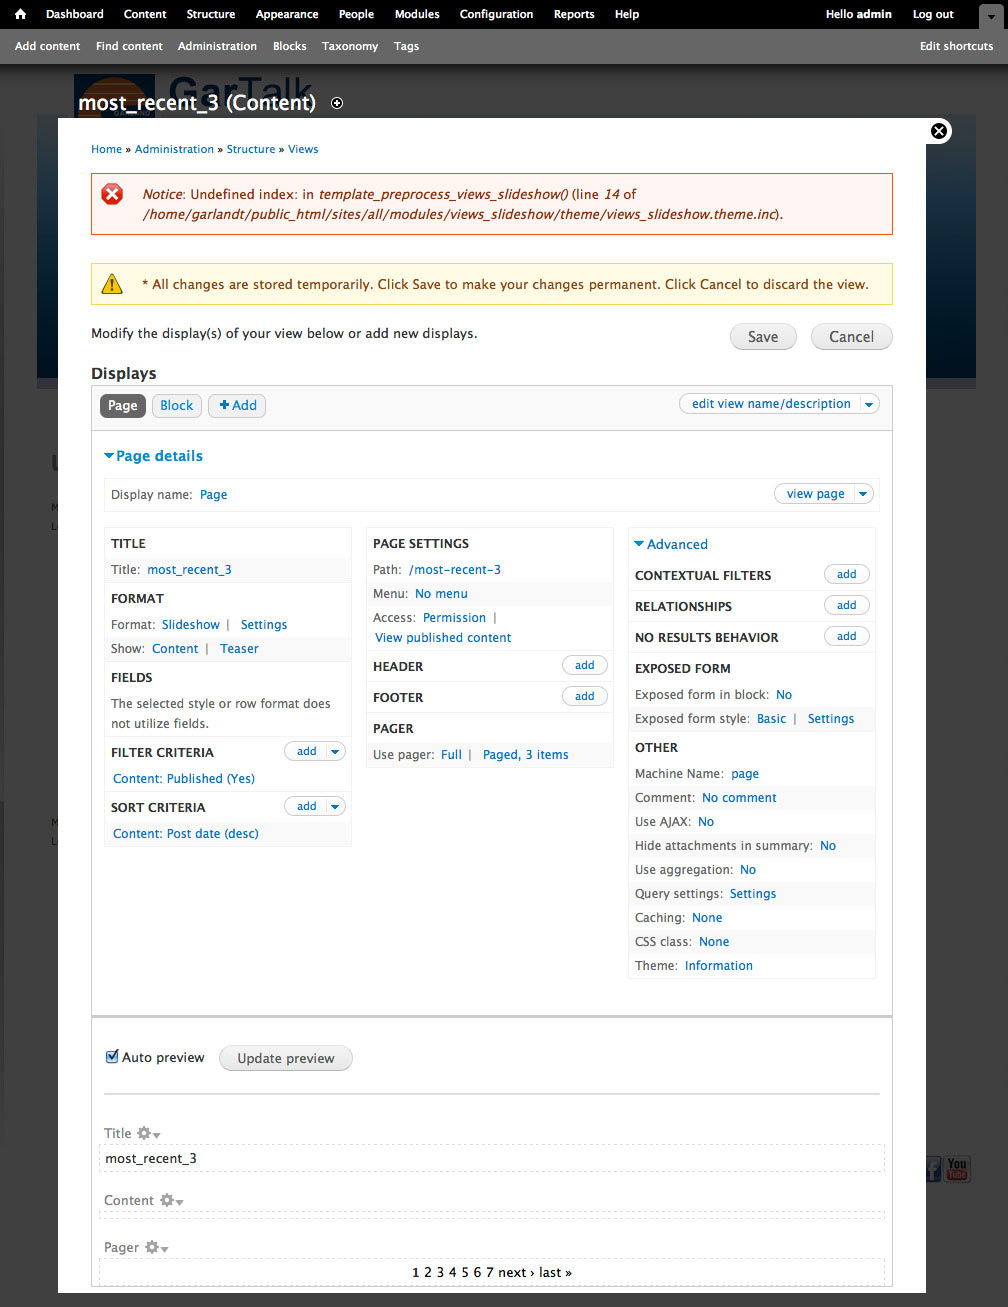Click the YouTube icon at bottom right

tap(957, 1168)
